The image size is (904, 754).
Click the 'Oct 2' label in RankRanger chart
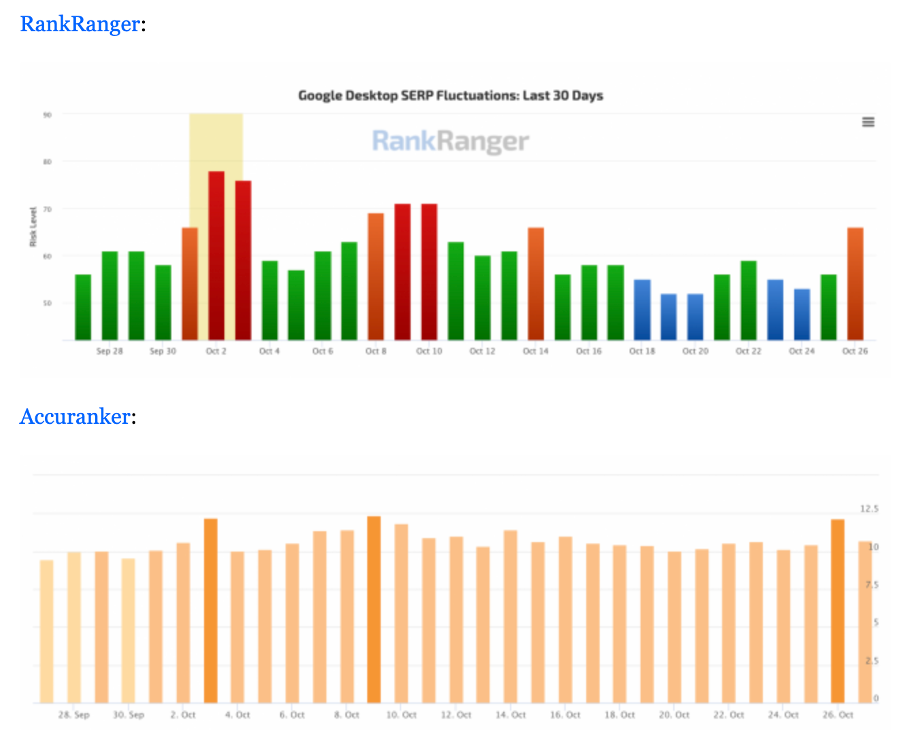tap(216, 351)
